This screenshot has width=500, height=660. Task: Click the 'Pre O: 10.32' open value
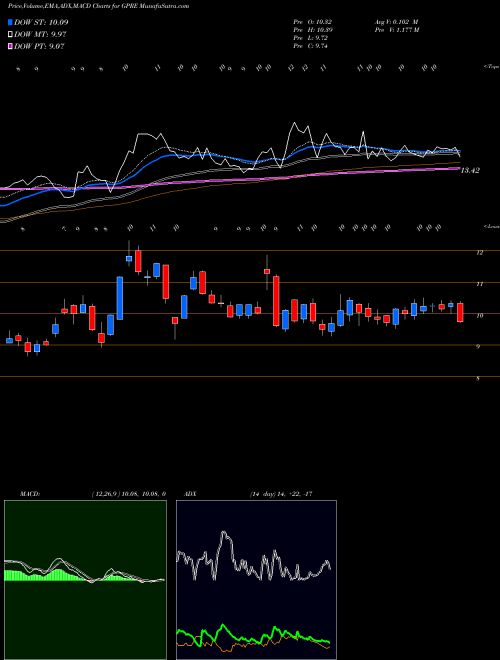(311, 22)
